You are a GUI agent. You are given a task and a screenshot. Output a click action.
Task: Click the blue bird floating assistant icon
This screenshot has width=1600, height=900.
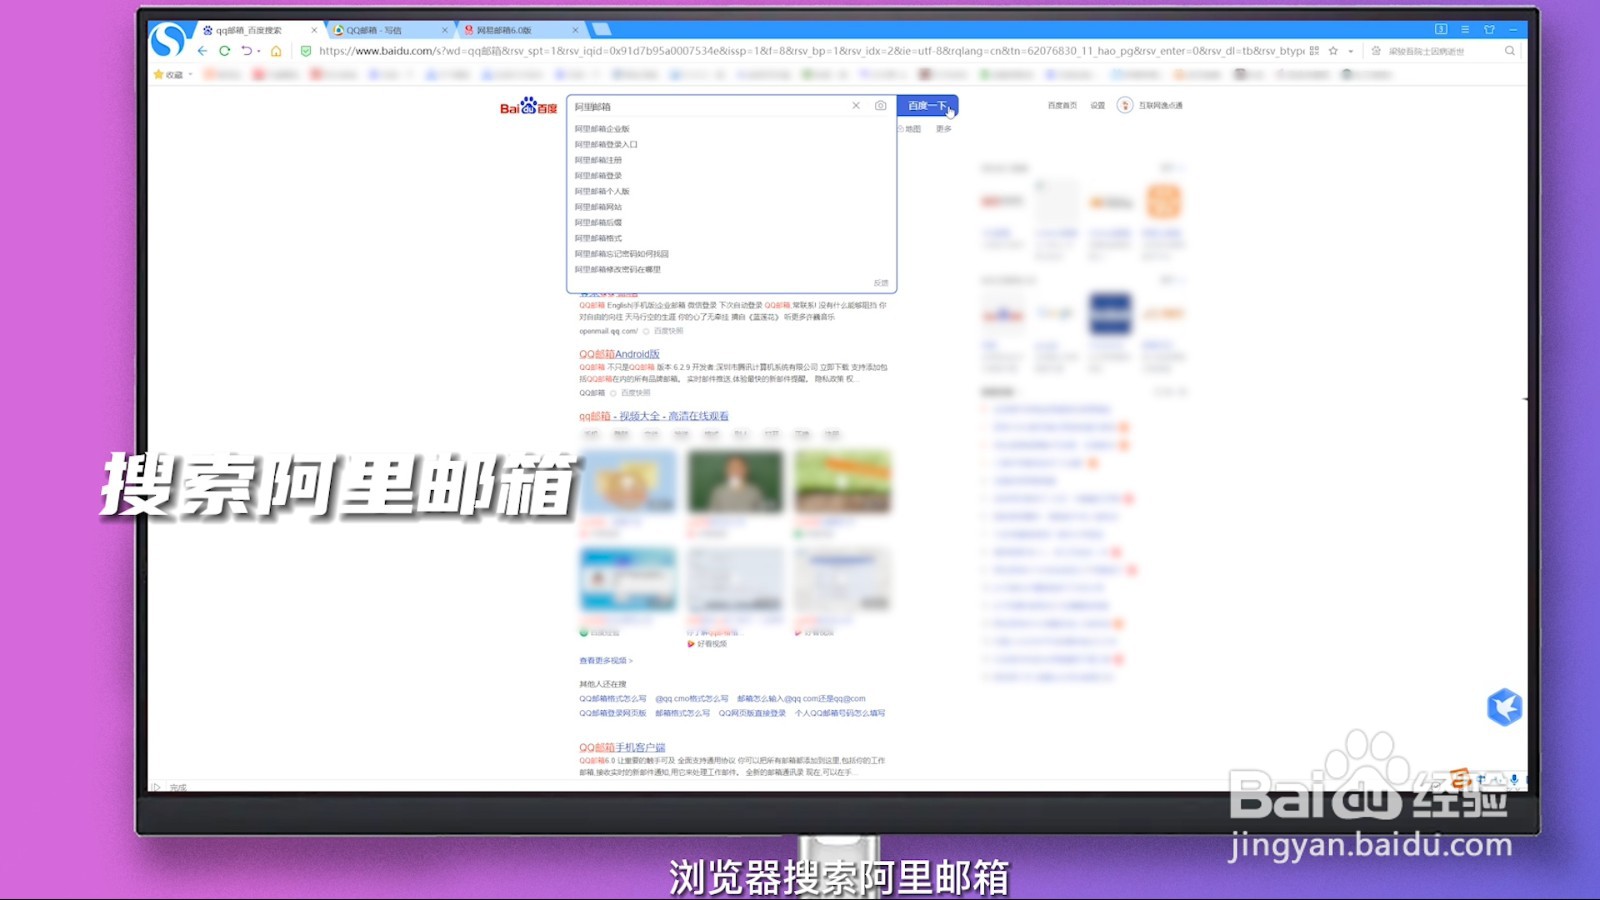pyautogui.click(x=1504, y=707)
